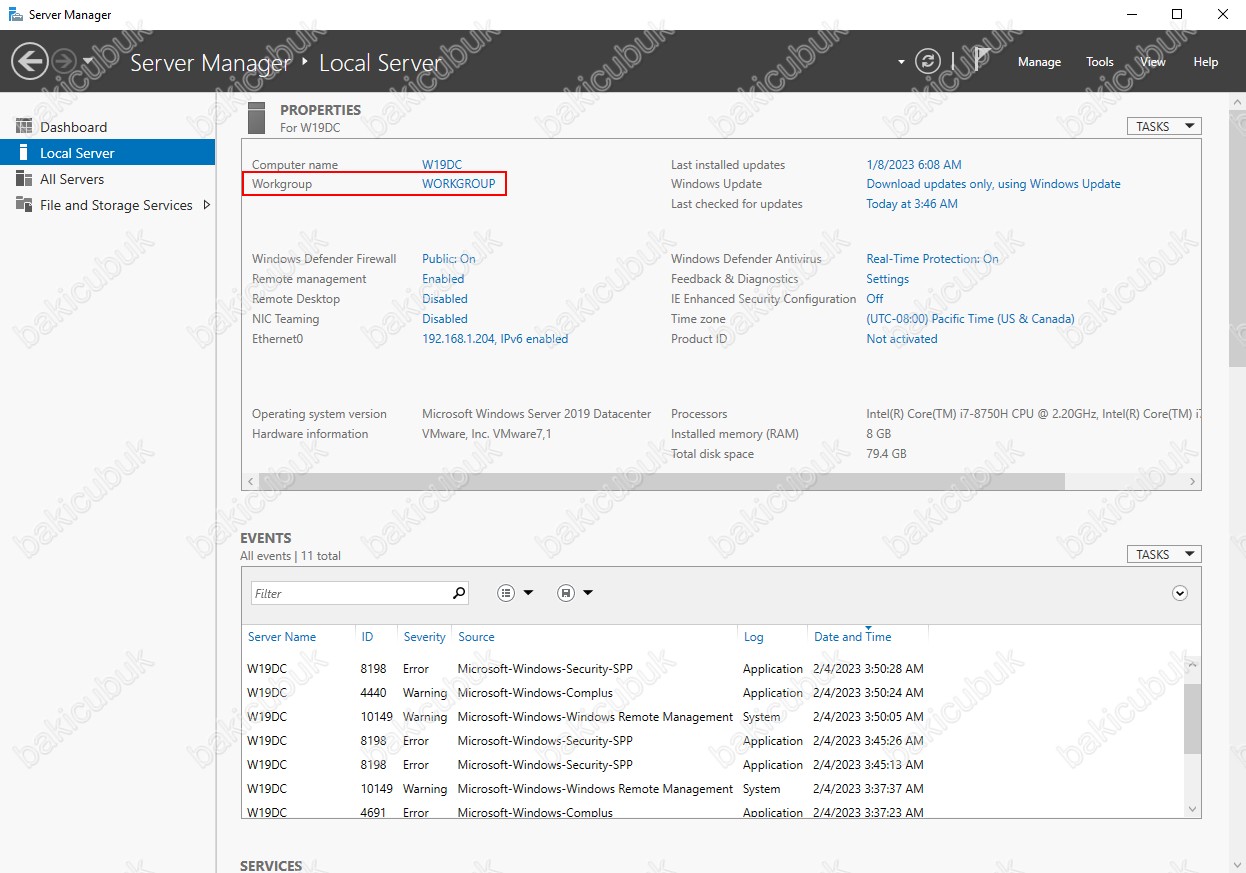
Task: Open the View menu
Action: 1153,62
